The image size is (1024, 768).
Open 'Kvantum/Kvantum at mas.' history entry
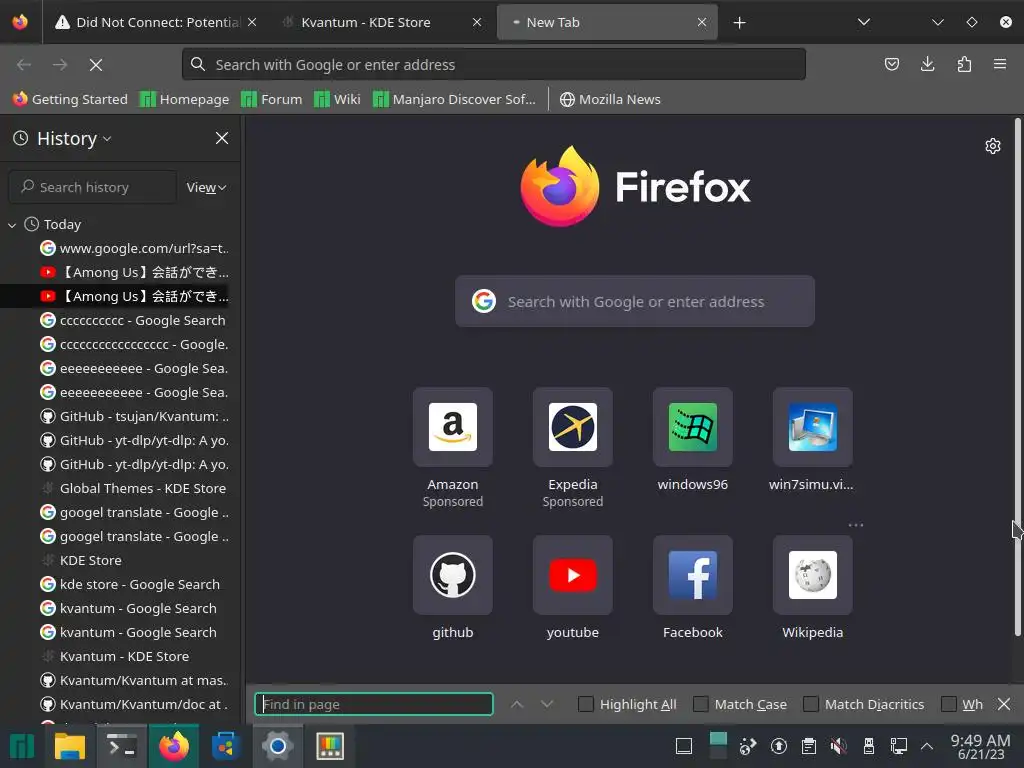134,680
